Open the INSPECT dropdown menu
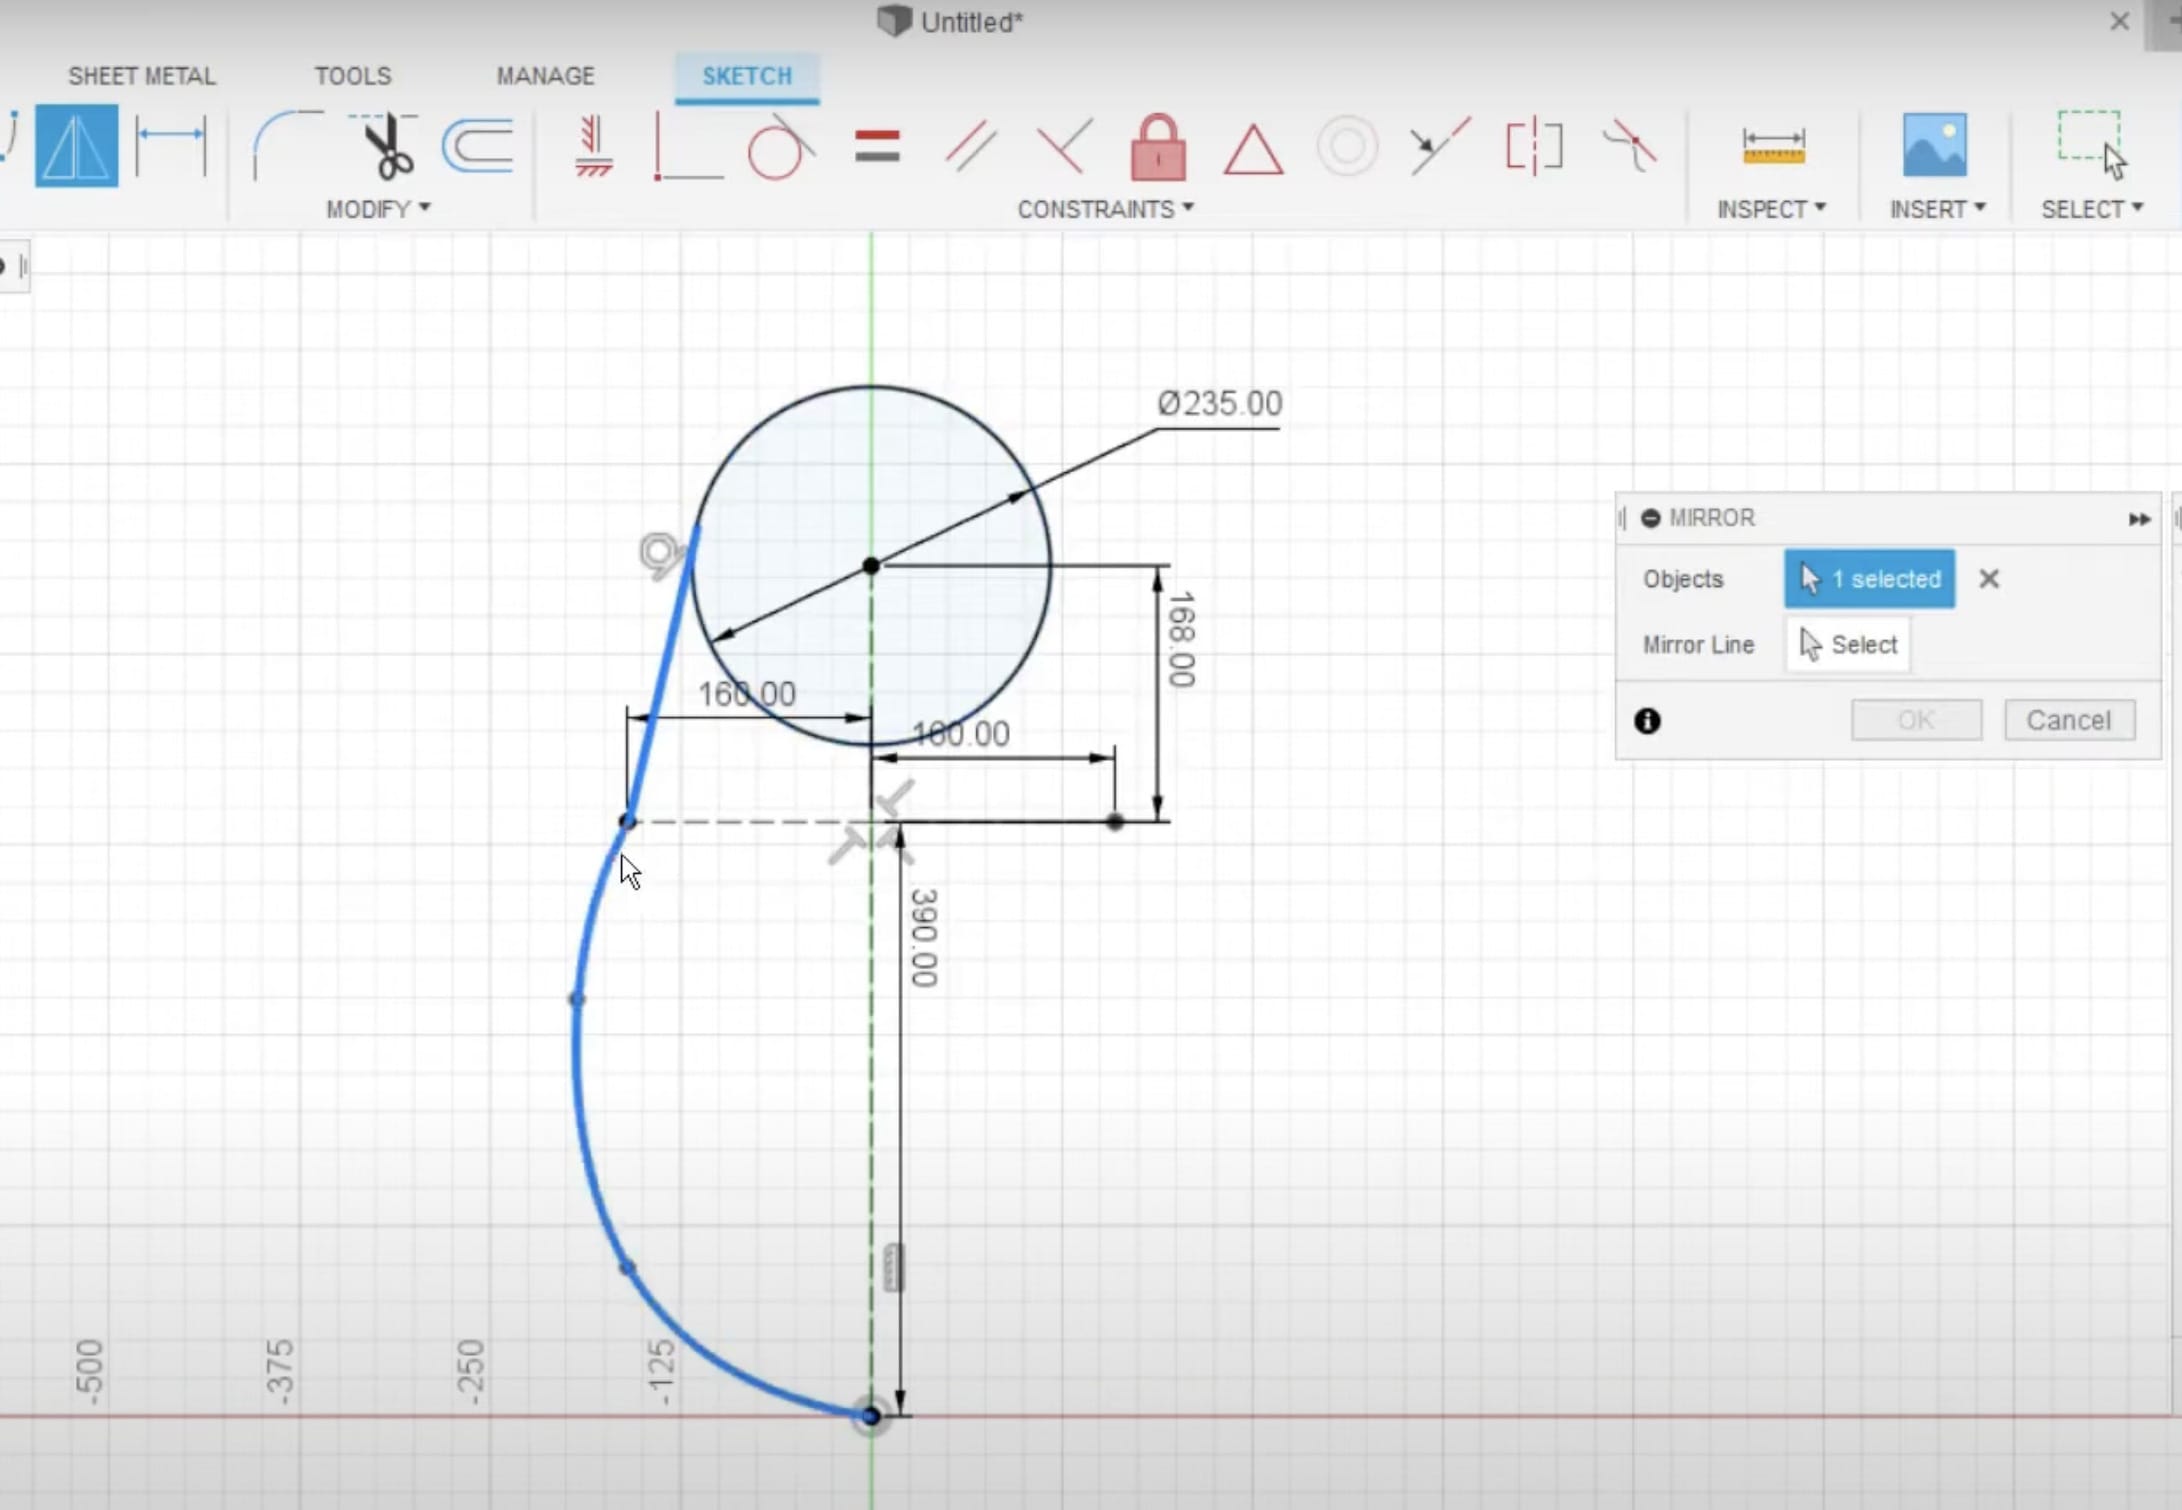Viewport: 2182px width, 1510px height. pyautogui.click(x=1771, y=209)
